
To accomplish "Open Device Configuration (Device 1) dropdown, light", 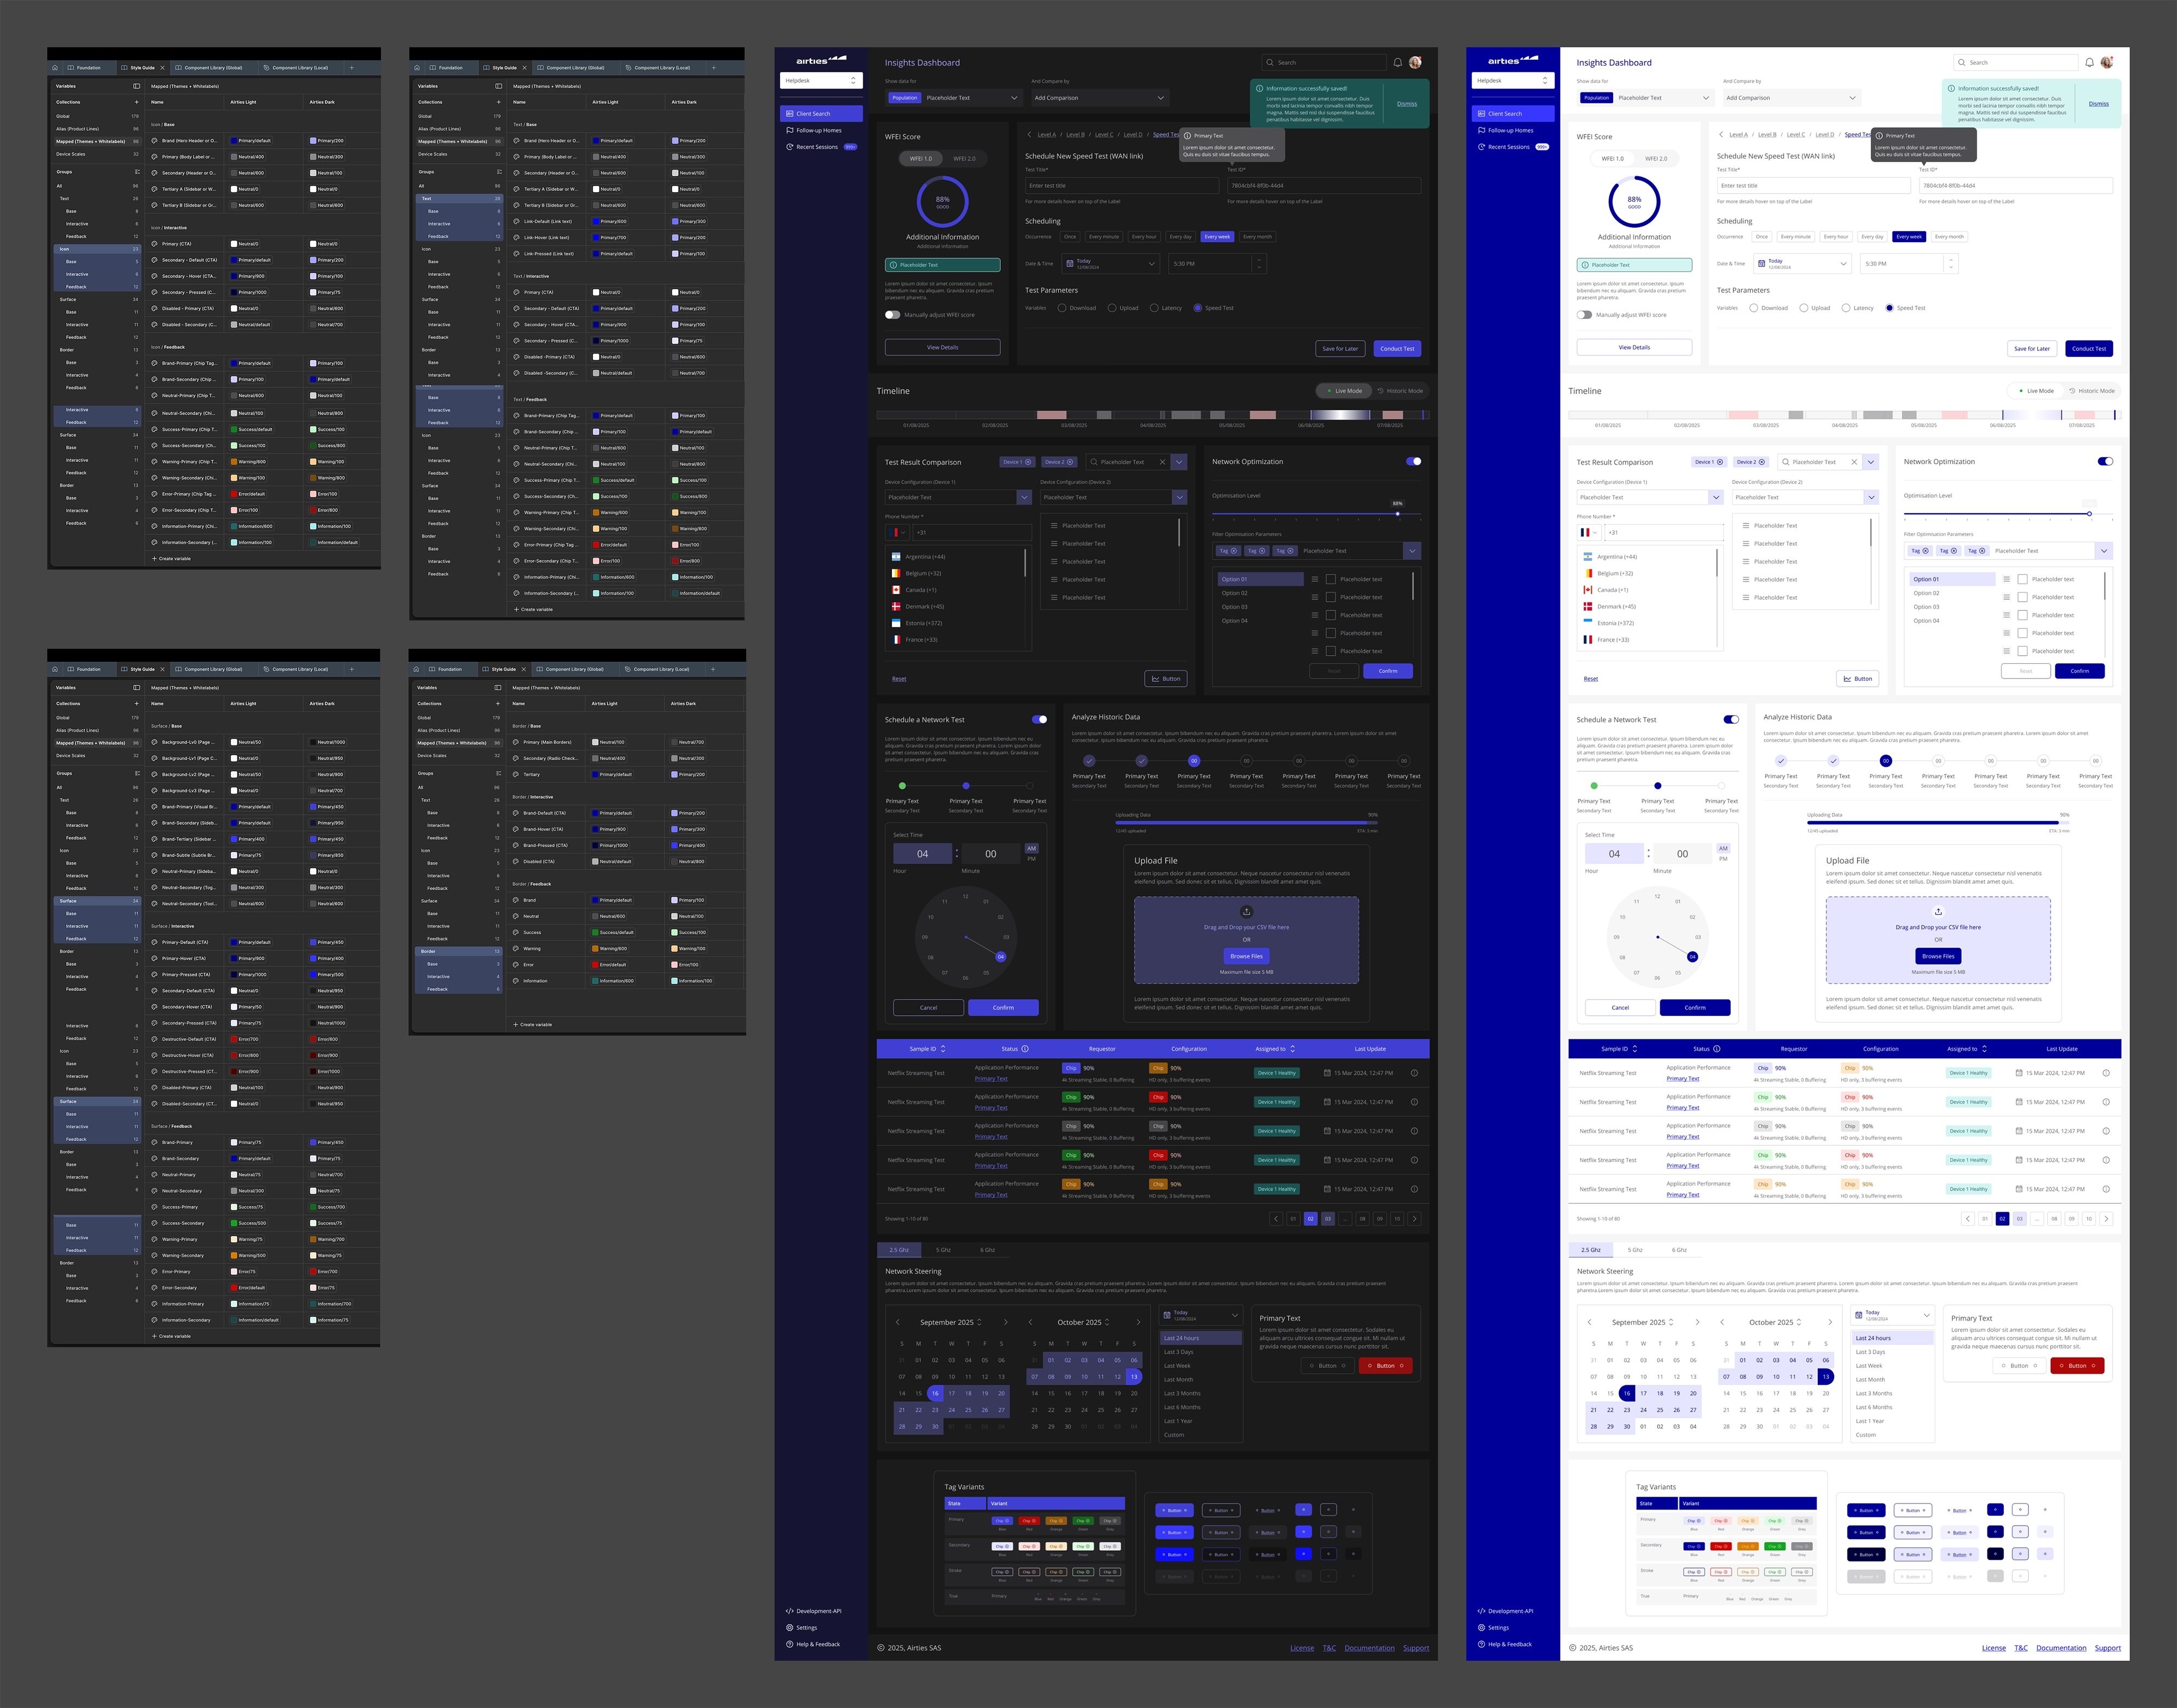I will 1649,497.
